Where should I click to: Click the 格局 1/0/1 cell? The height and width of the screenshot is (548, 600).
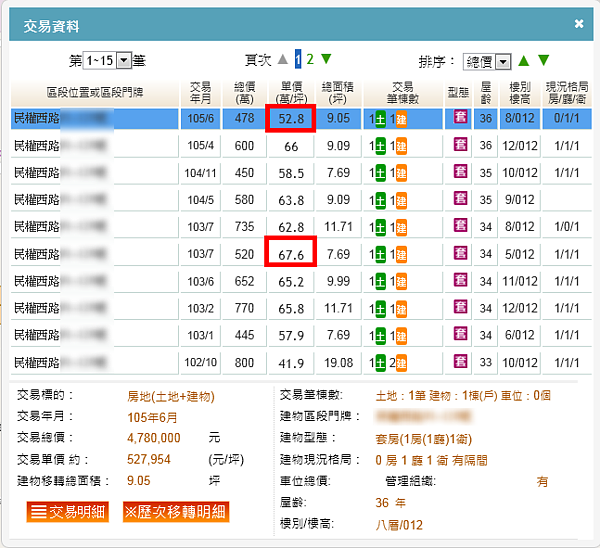click(567, 227)
